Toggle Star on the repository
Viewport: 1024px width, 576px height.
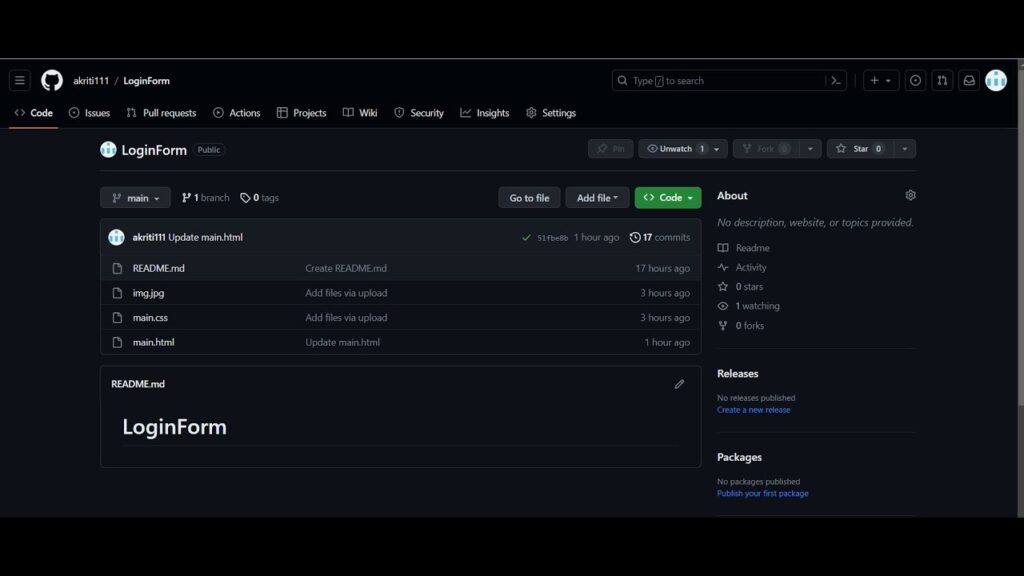[859, 149]
